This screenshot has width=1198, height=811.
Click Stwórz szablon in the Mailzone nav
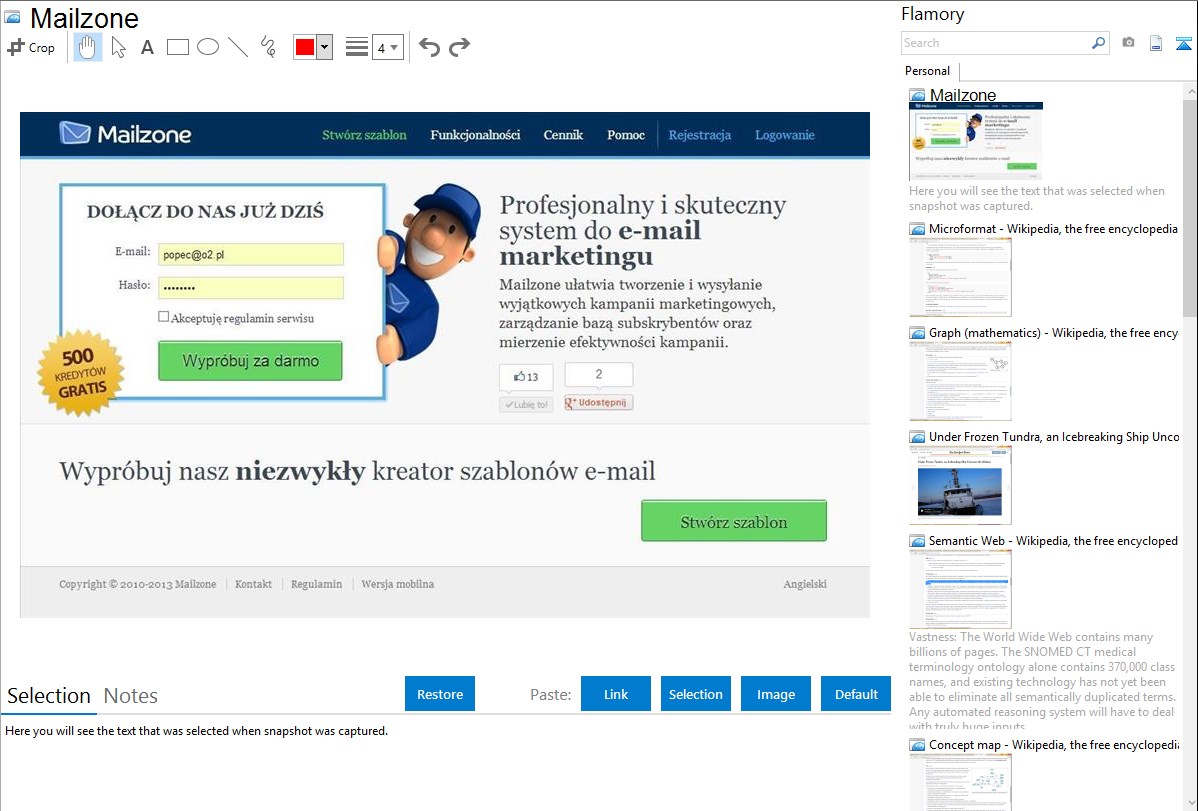point(364,135)
